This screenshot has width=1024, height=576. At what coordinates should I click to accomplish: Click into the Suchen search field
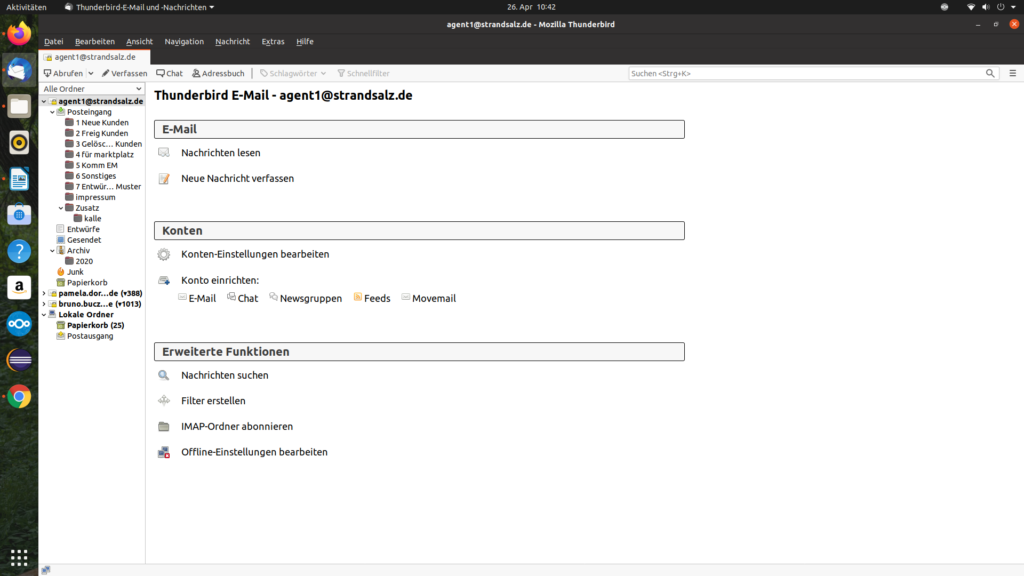(805, 73)
